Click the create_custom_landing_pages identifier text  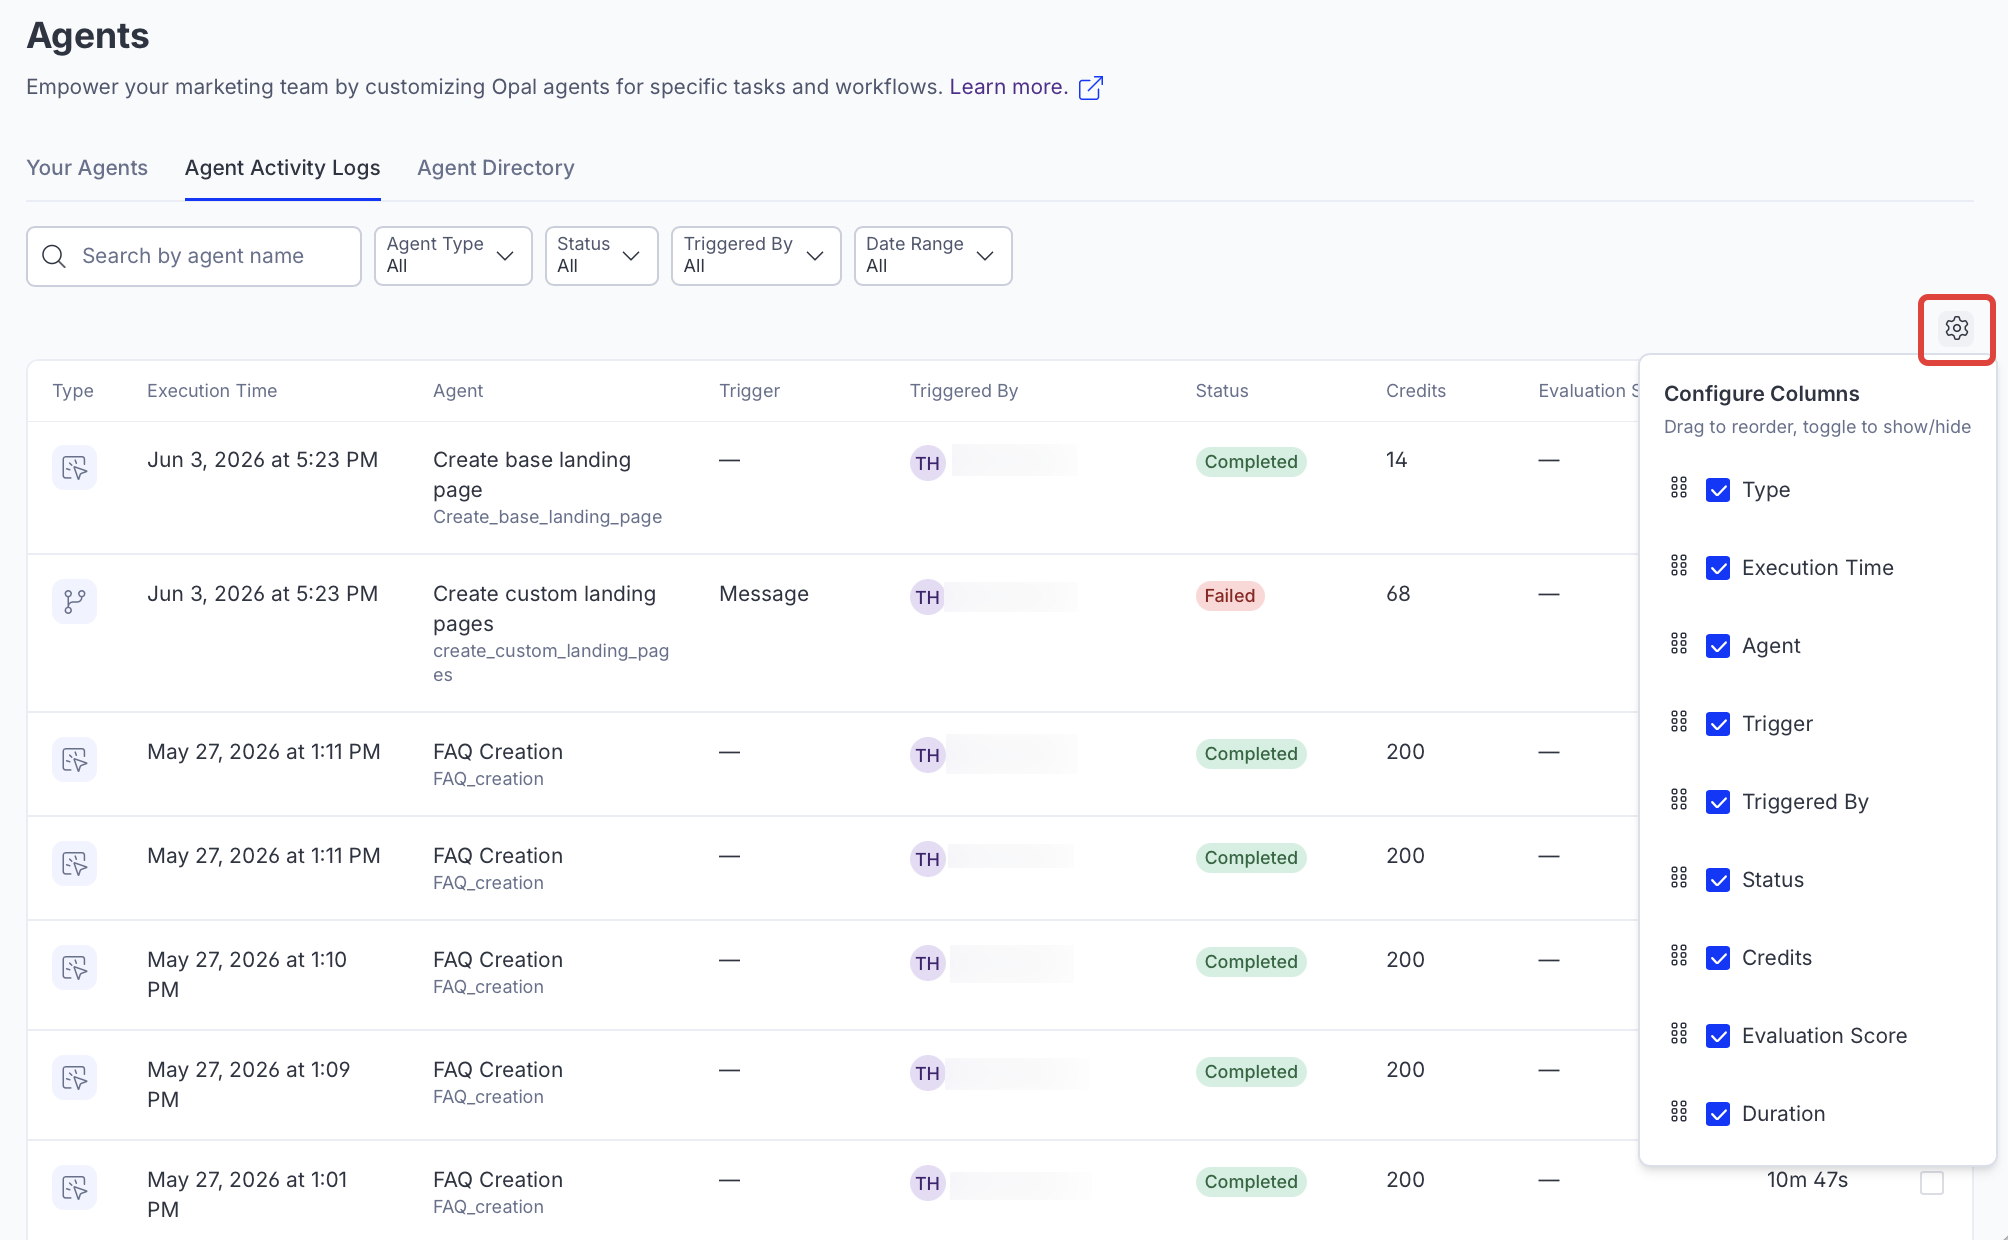tap(551, 662)
